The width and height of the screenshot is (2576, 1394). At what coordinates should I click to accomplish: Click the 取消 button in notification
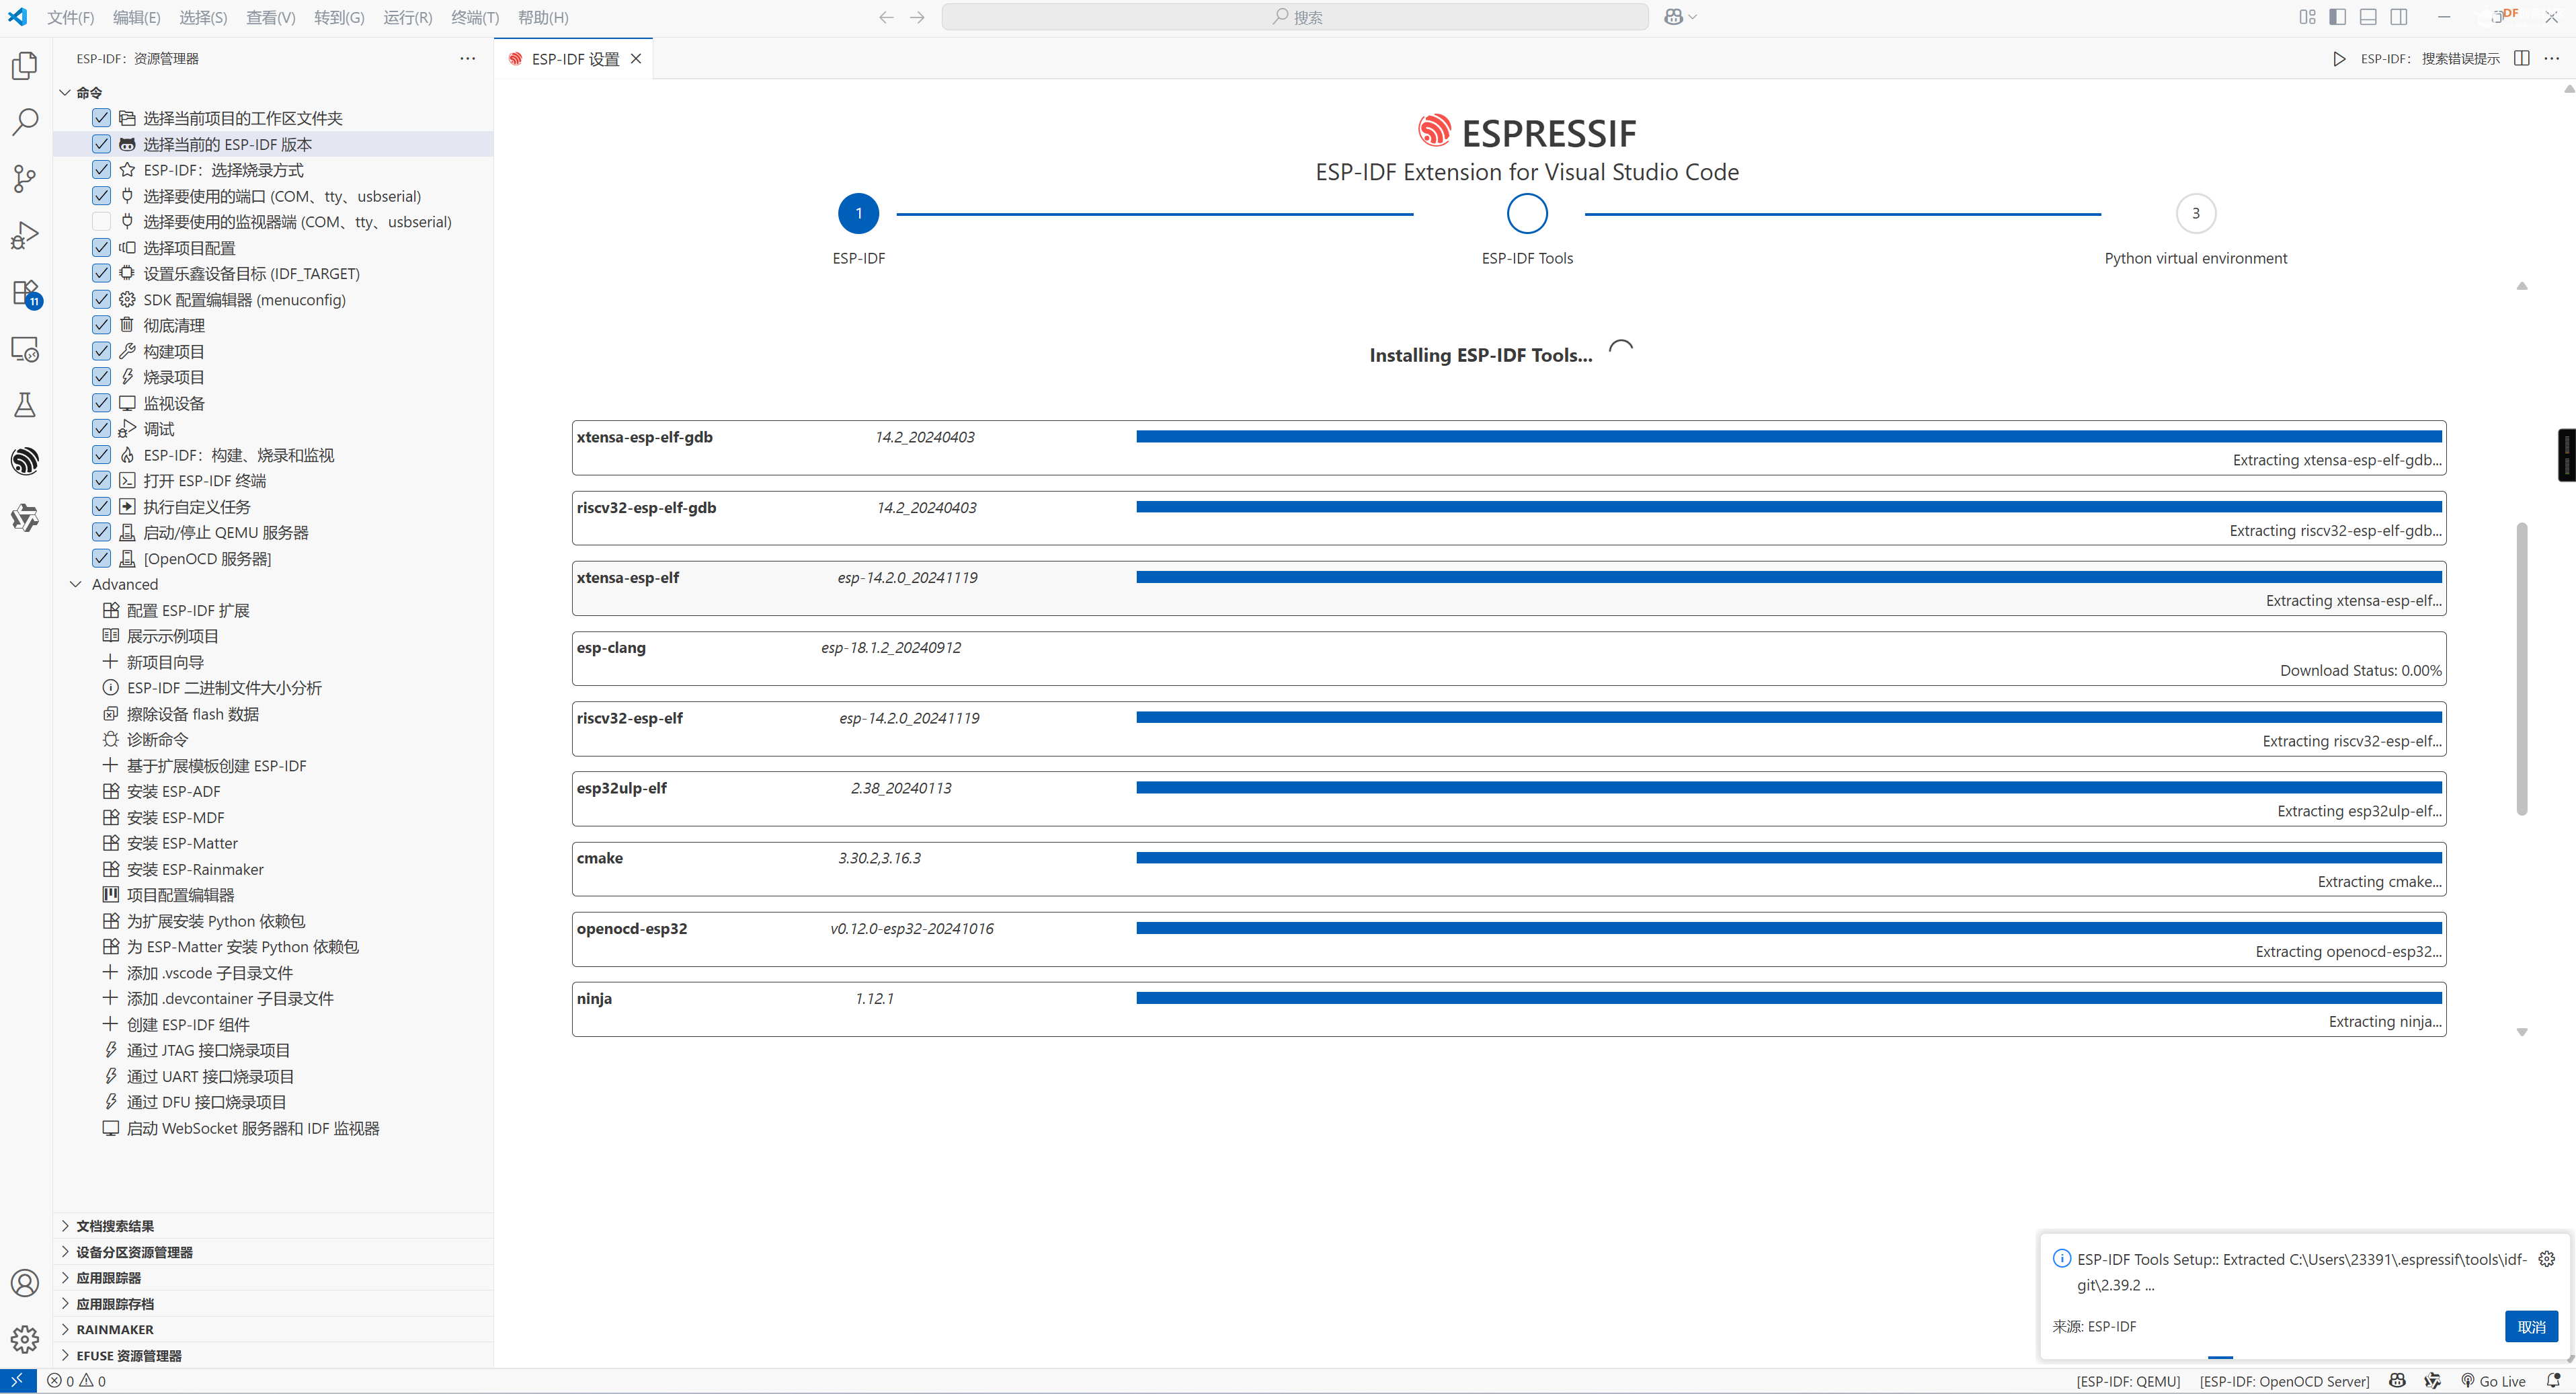point(2530,1326)
